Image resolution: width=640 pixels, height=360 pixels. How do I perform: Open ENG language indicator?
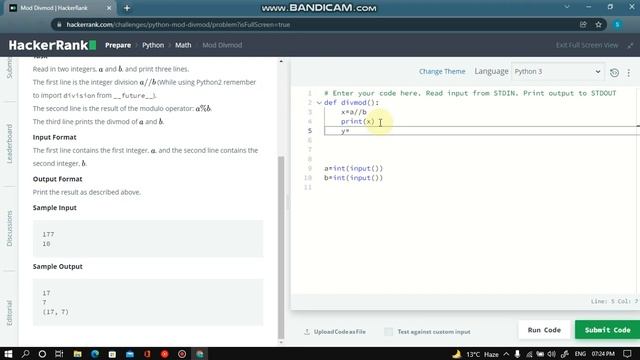coord(580,354)
